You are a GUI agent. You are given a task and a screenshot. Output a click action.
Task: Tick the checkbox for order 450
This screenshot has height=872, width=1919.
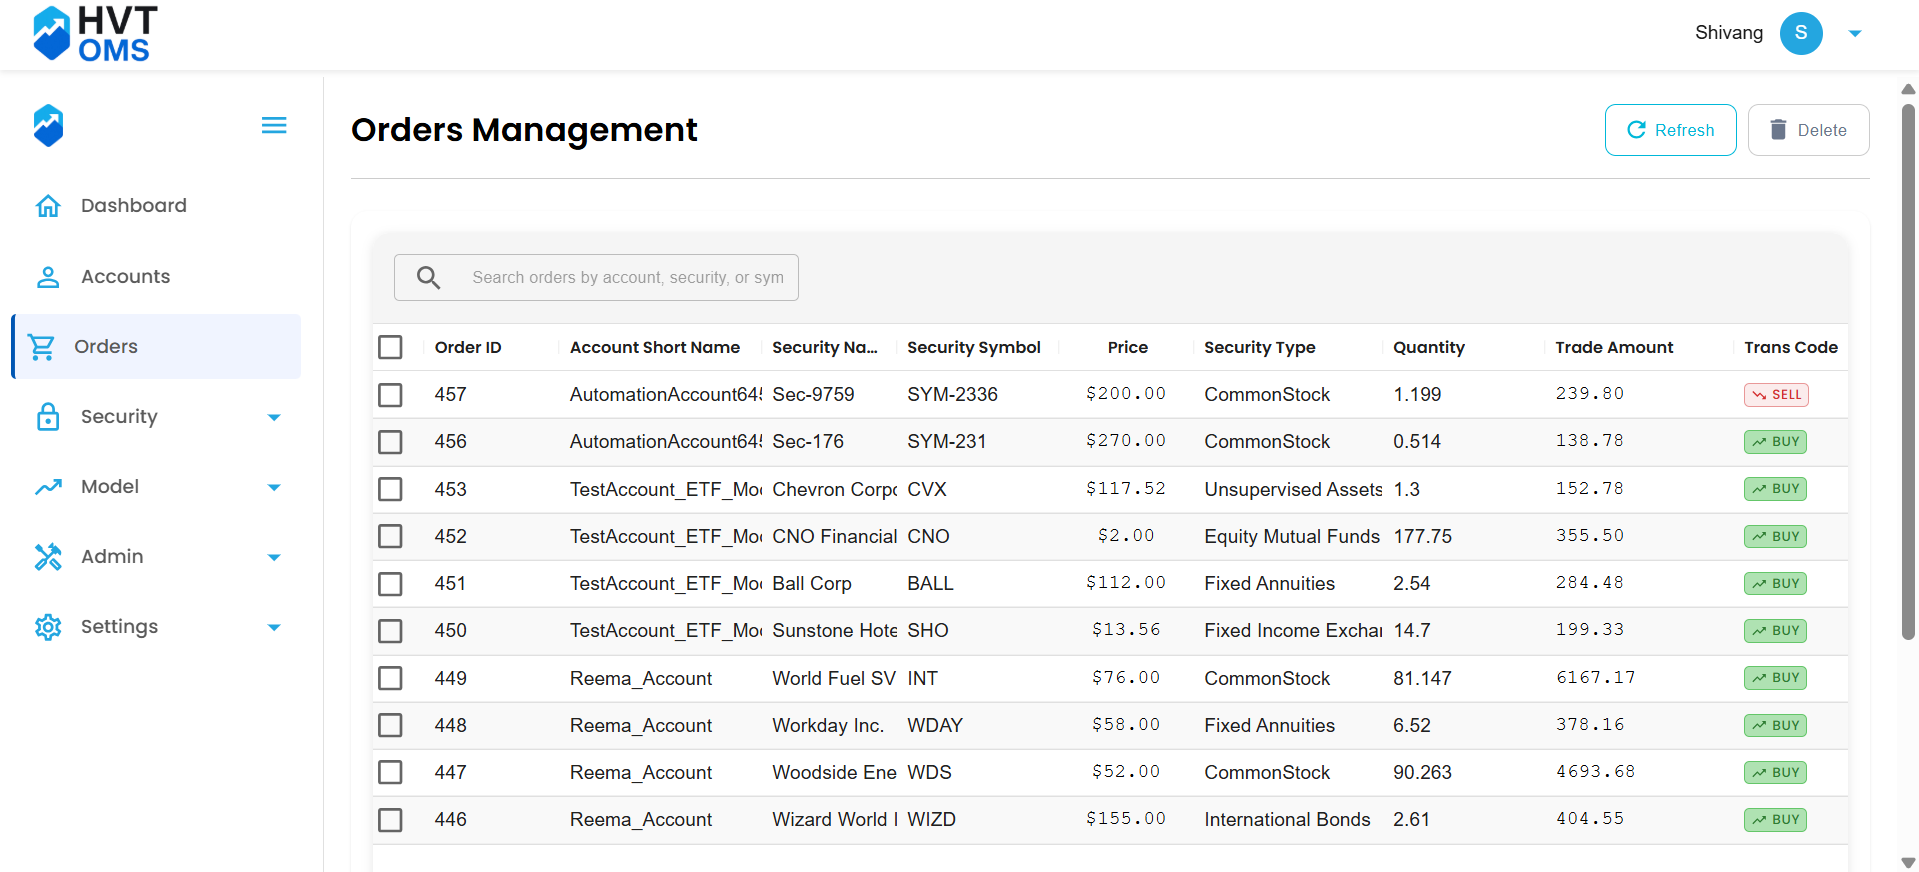tap(390, 631)
